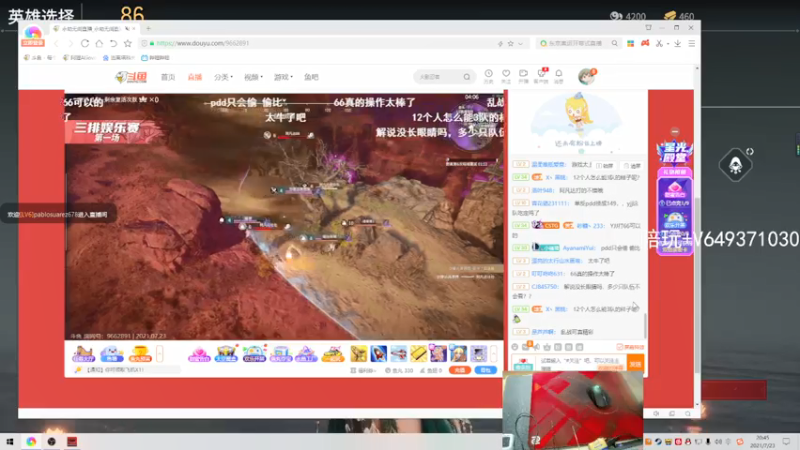Click the Douyu site search magnifier

point(467,77)
